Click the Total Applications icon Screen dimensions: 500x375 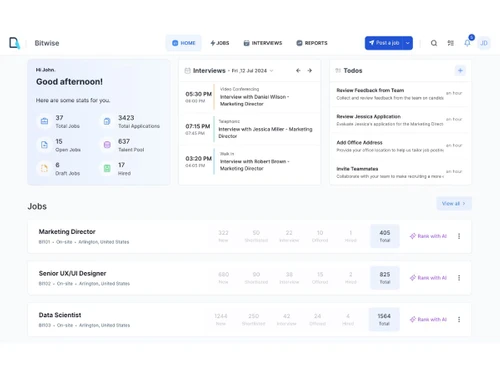click(107, 121)
